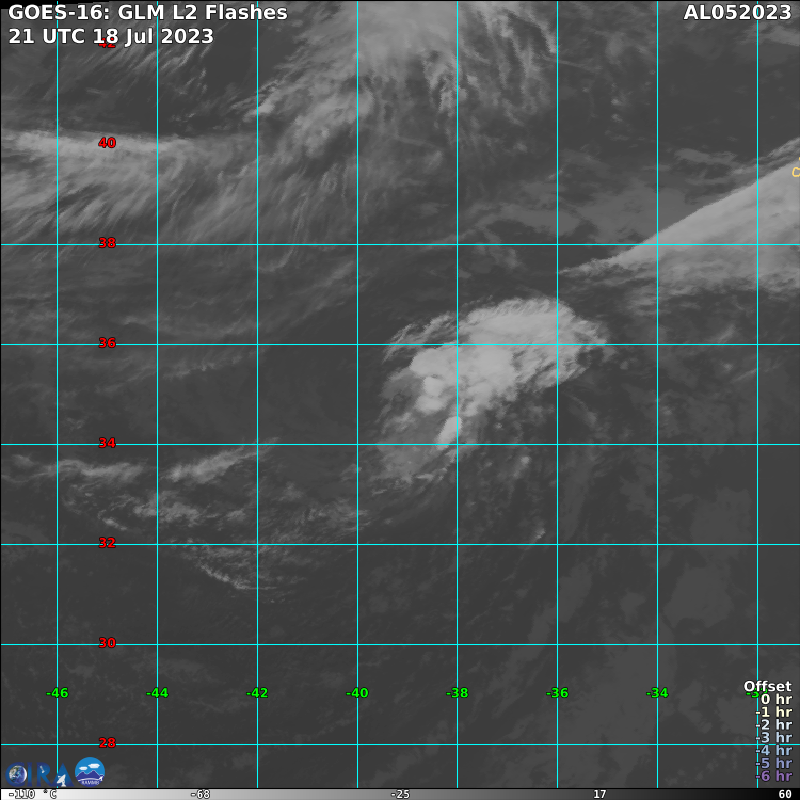
Task: Click the "-68" colorbar tick value
Action: (200, 794)
